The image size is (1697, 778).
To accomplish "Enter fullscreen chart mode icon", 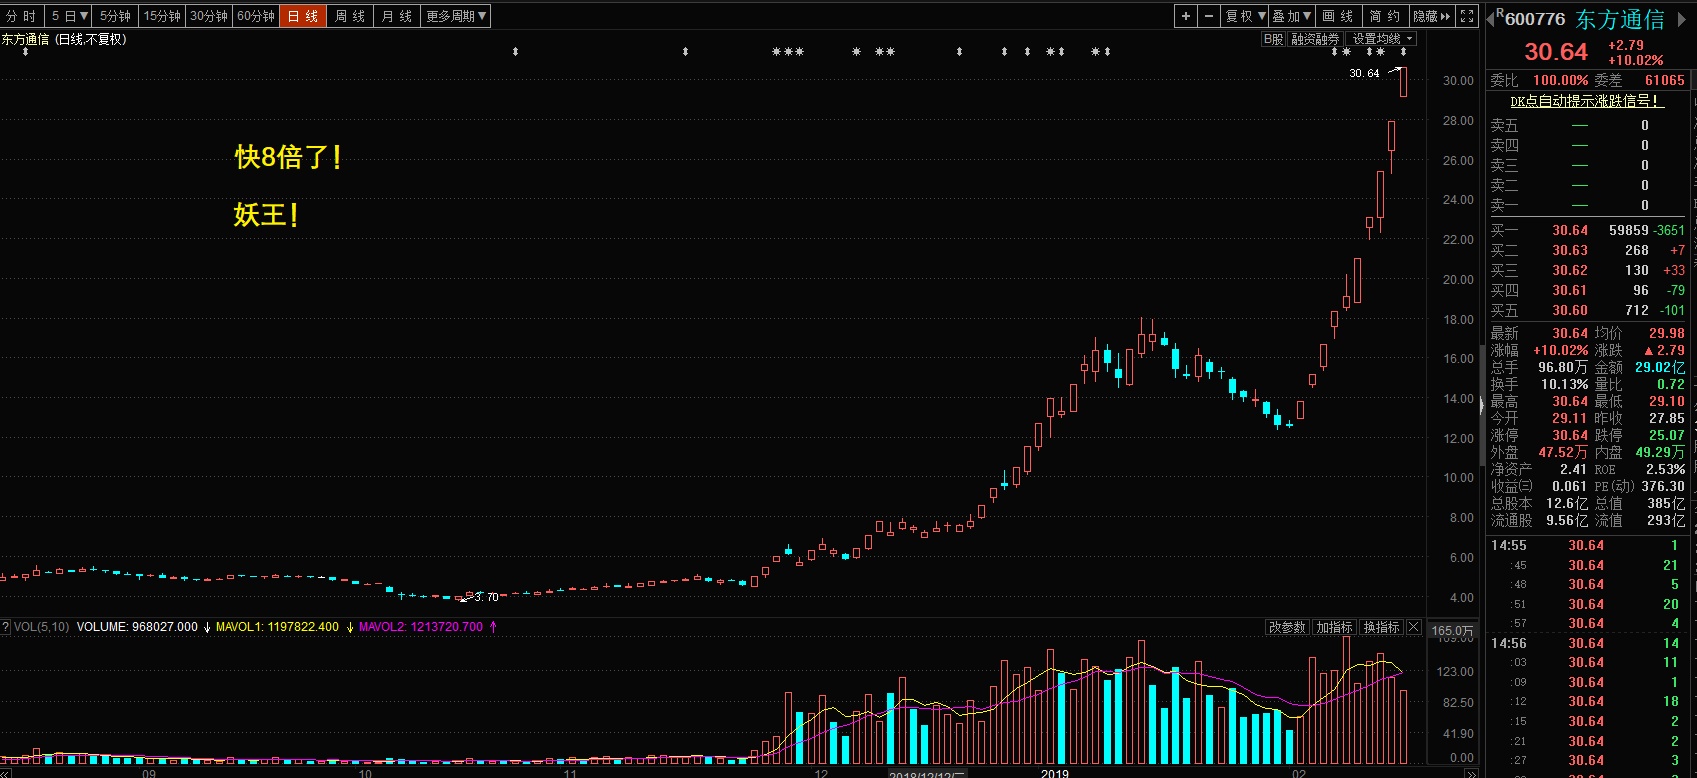I will coord(1467,16).
